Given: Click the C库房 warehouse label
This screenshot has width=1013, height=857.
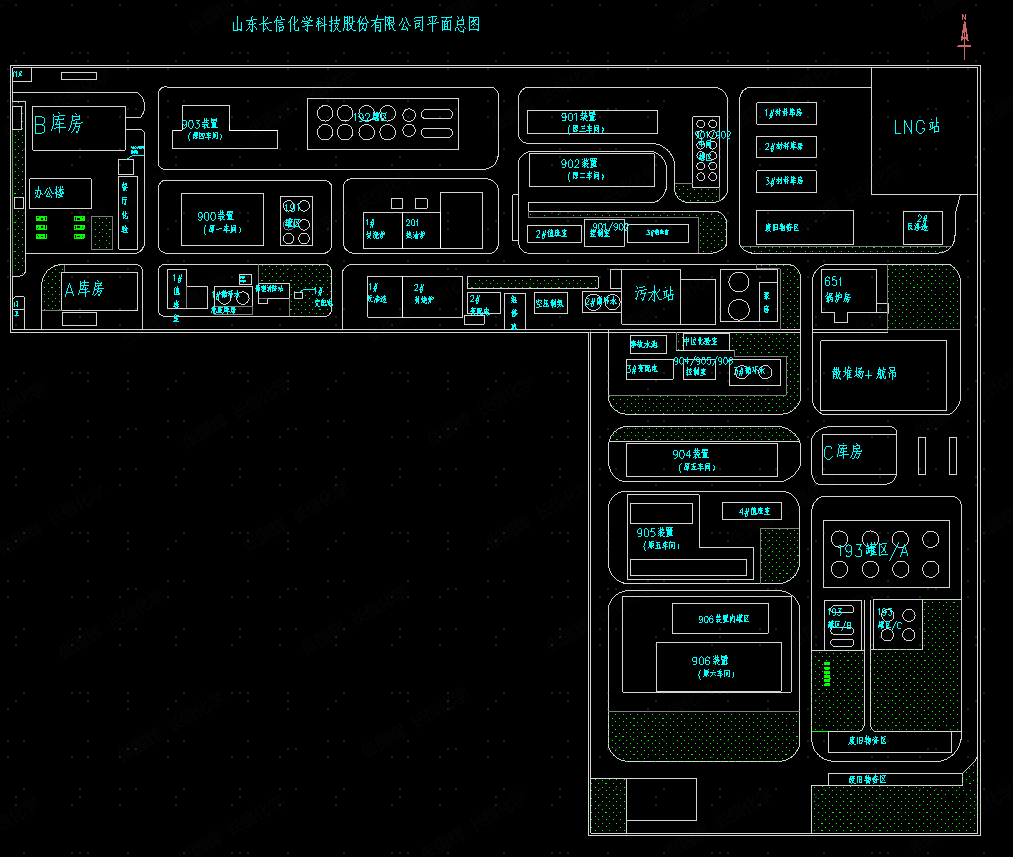Looking at the screenshot, I should pyautogui.click(x=842, y=452).
